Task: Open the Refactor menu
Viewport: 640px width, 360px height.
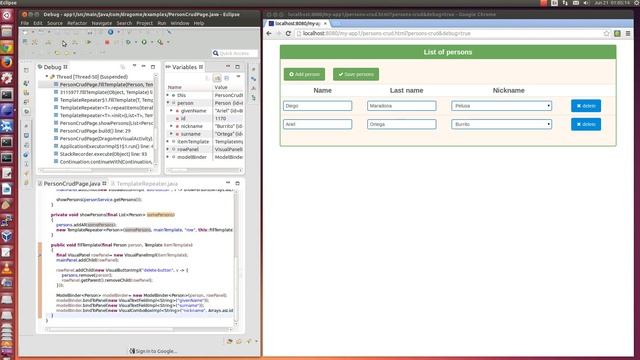Action: [x=77, y=23]
